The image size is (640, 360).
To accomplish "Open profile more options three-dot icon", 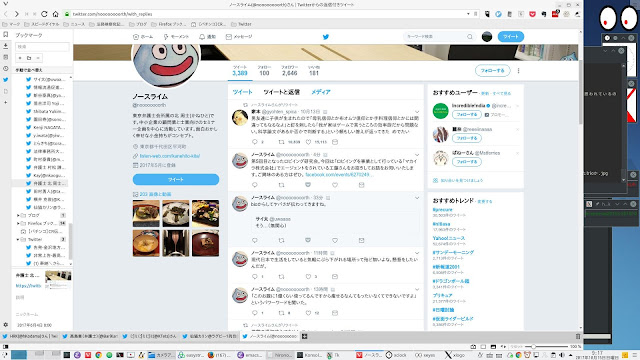I will tap(518, 71).
